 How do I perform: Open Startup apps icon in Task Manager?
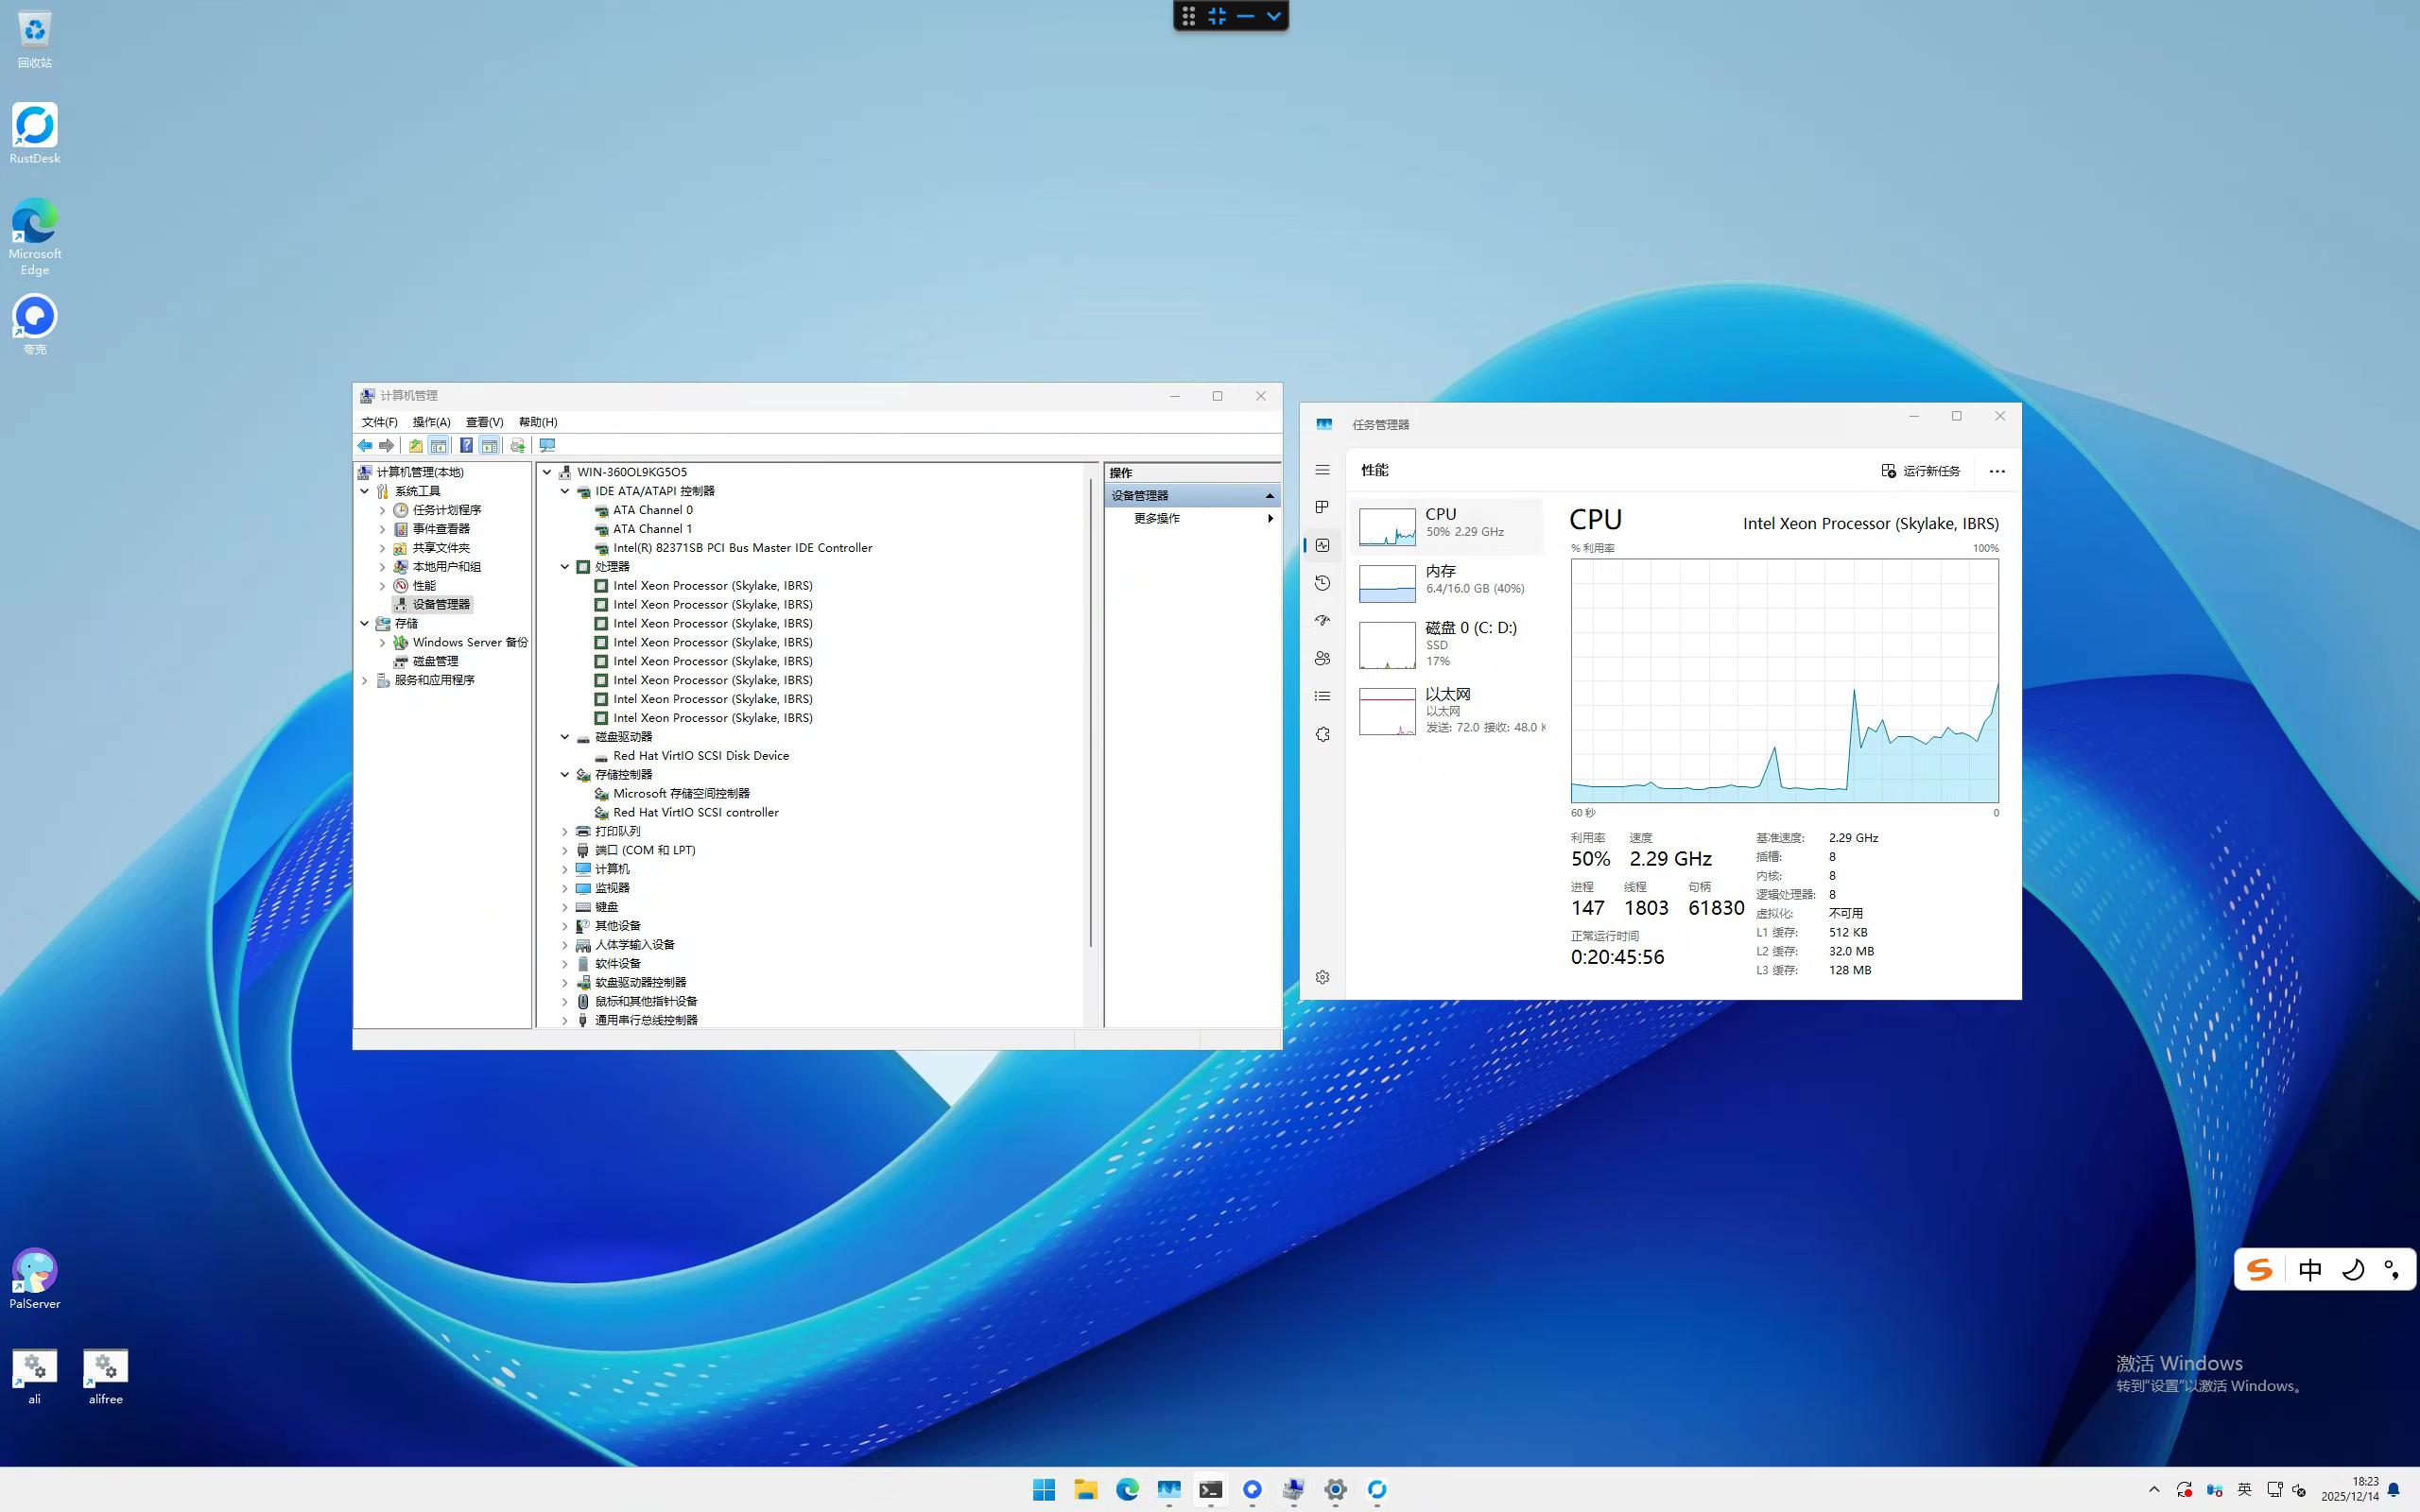coord(1322,621)
